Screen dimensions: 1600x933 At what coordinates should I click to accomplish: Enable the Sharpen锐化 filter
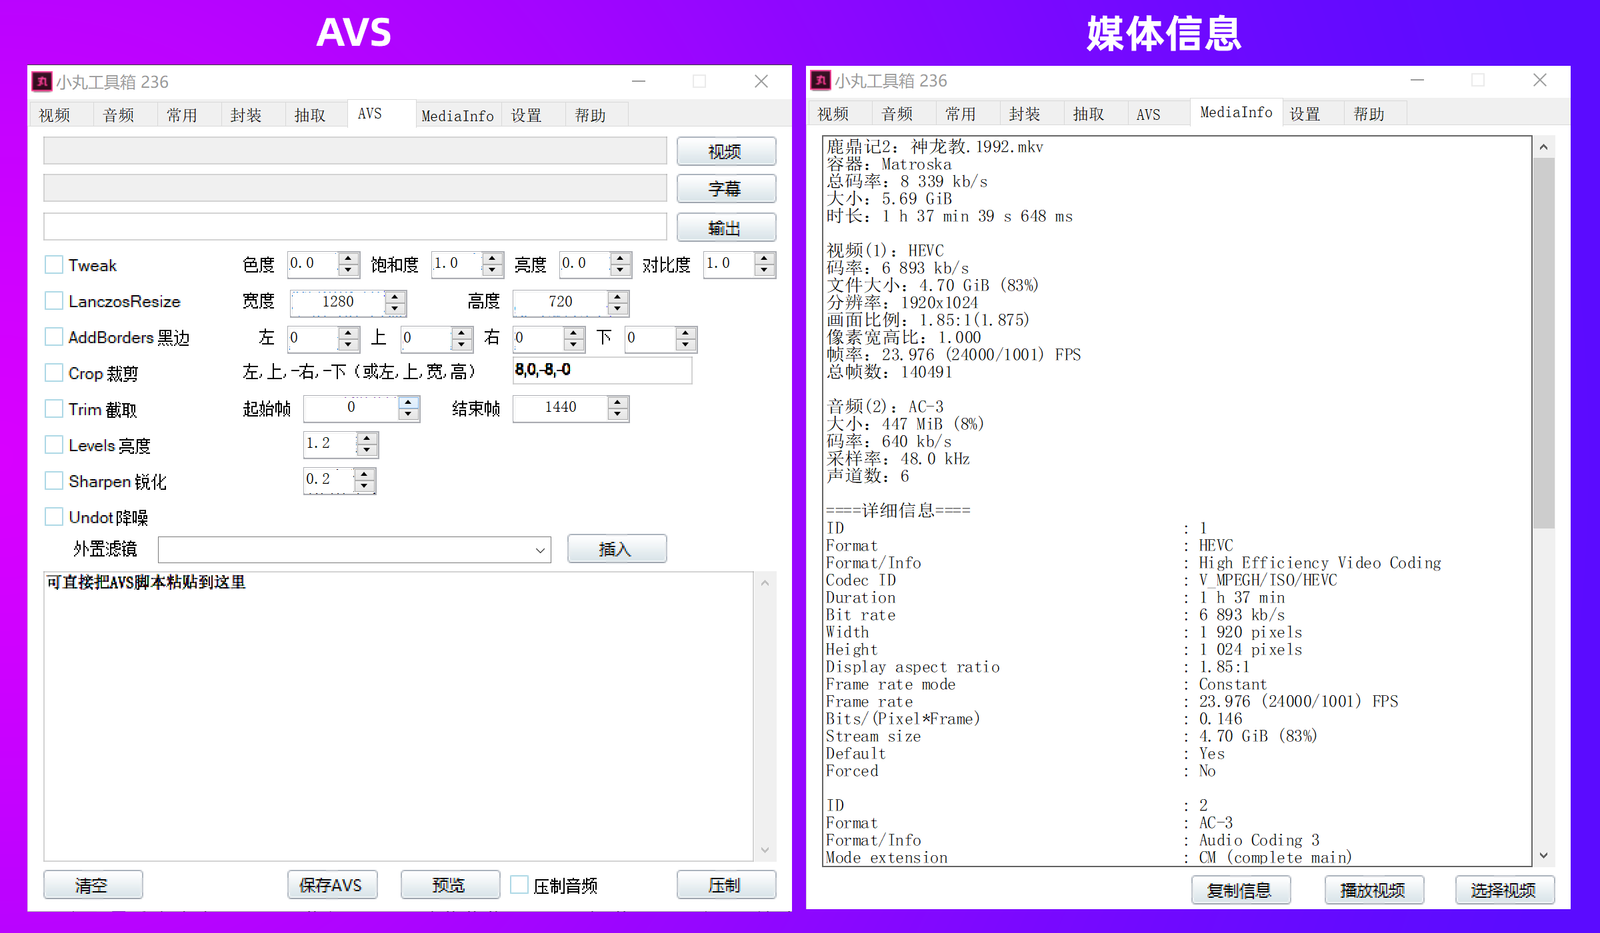click(54, 480)
